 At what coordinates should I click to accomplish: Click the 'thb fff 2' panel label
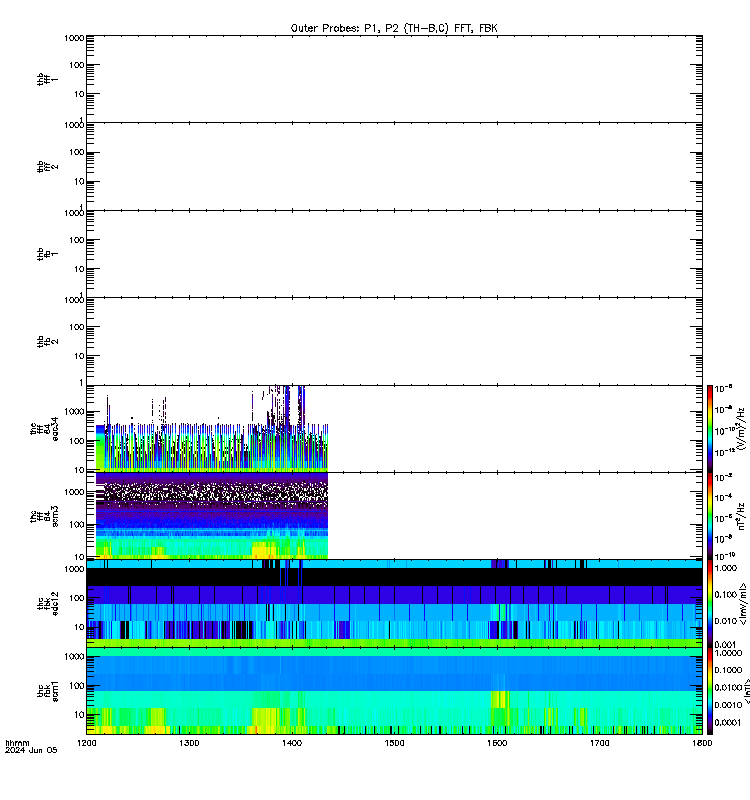tap(47, 167)
